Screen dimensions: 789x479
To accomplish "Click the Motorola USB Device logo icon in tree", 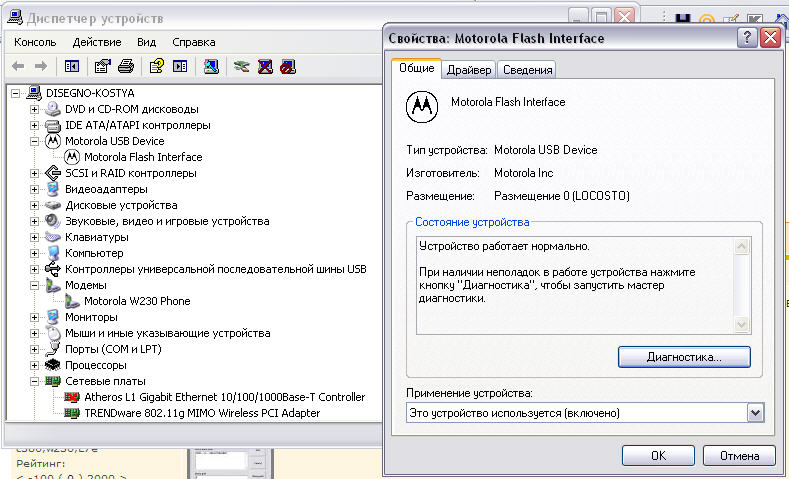I will point(52,141).
